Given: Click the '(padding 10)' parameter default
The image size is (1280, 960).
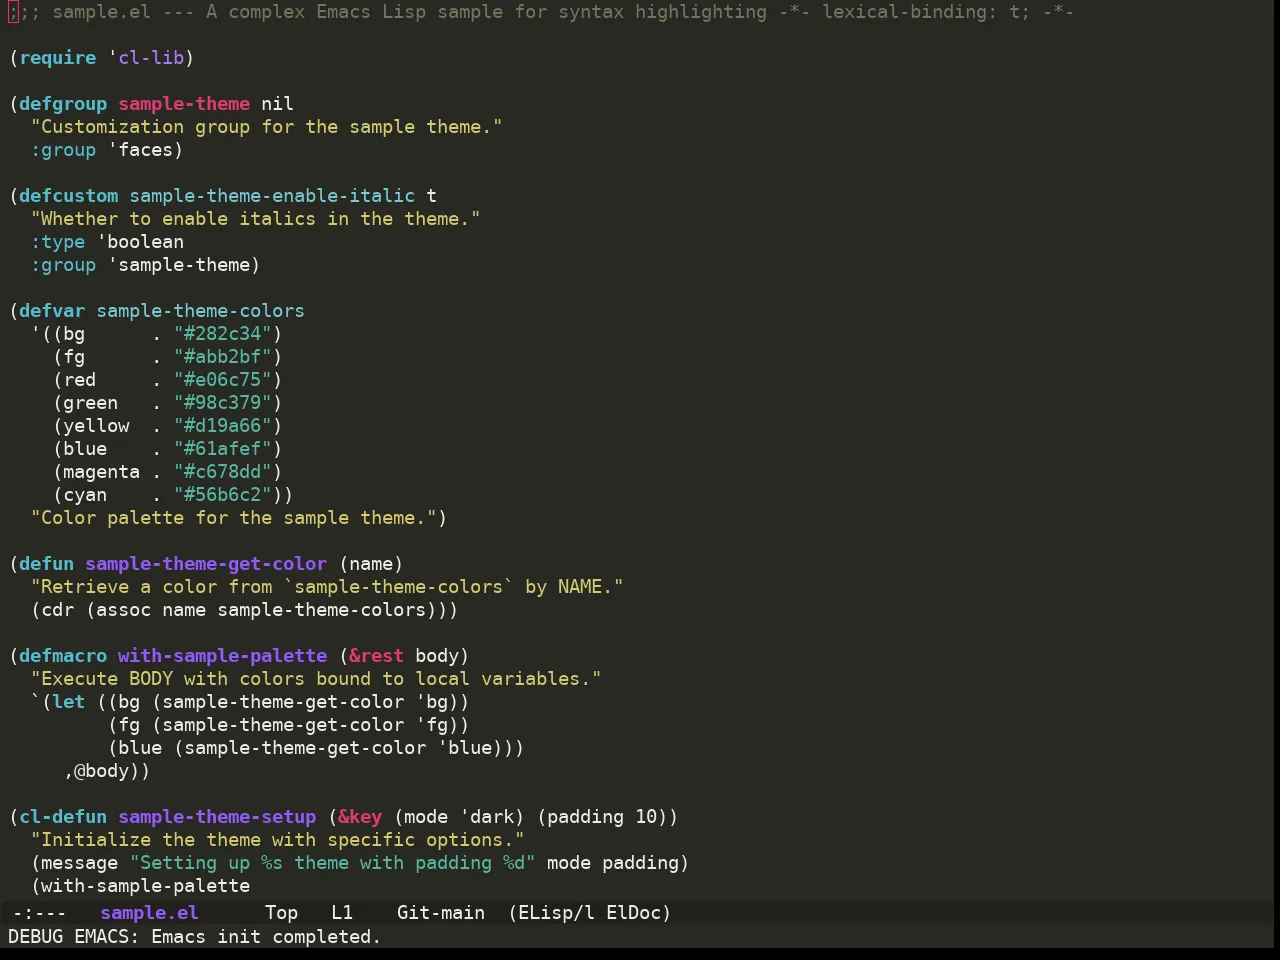Looking at the screenshot, I should click(x=602, y=817).
